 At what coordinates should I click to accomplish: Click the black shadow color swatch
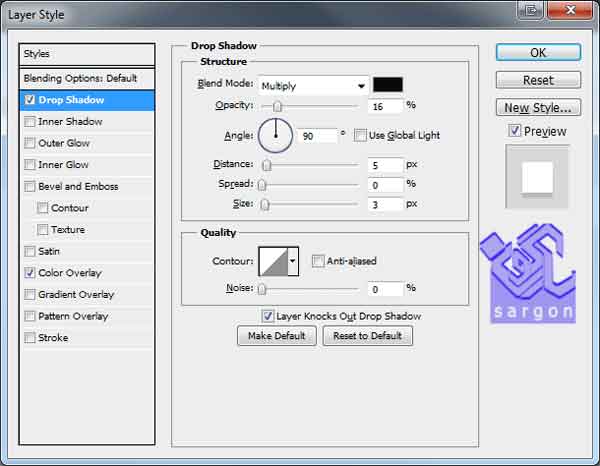pyautogui.click(x=388, y=85)
